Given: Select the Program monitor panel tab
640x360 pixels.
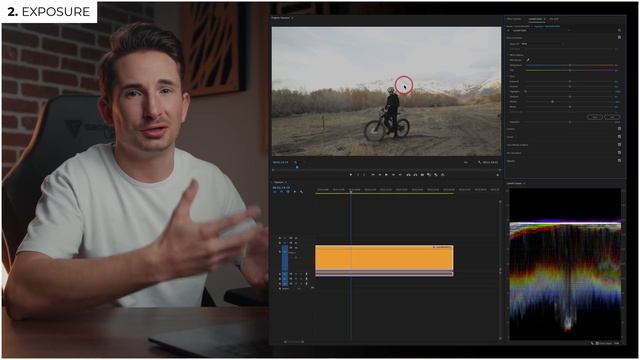Looking at the screenshot, I should coord(281,18).
